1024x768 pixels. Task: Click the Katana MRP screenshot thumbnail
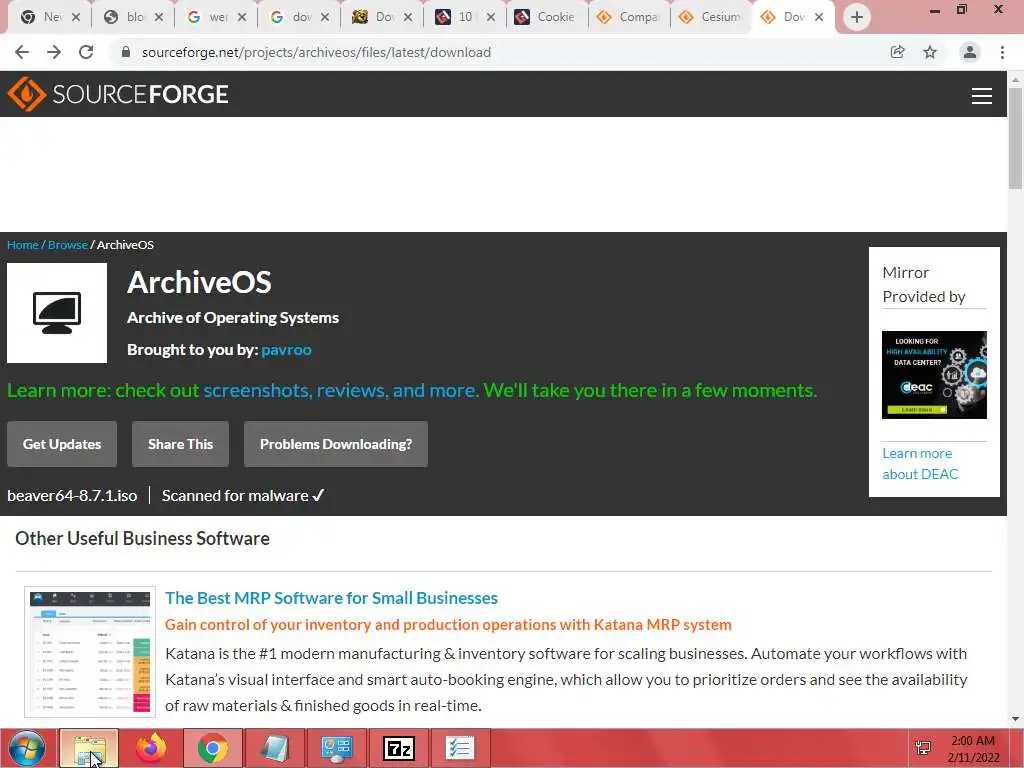point(90,652)
